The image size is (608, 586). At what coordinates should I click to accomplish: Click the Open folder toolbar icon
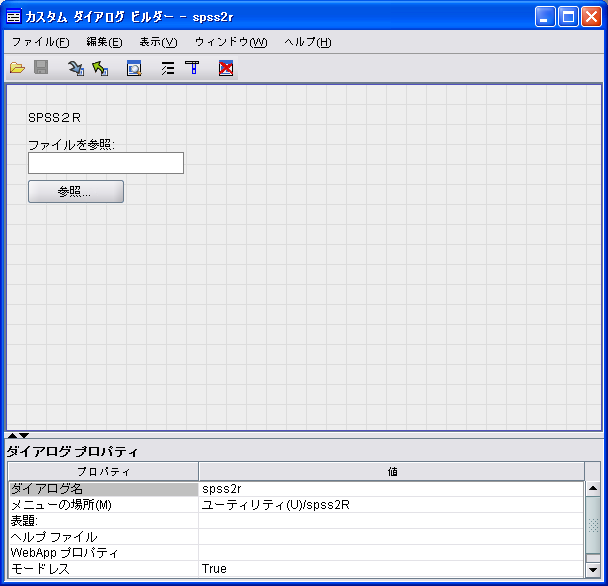(17, 68)
